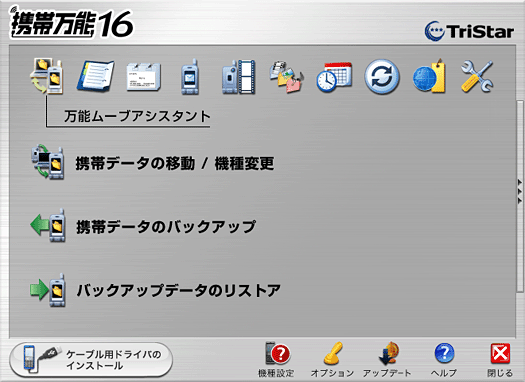The height and width of the screenshot is (382, 525).
Task: Click the TriStar logo
Action: pos(469,31)
